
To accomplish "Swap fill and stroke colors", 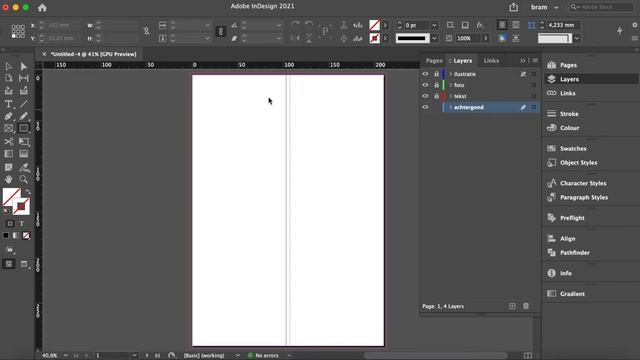I will [28, 191].
